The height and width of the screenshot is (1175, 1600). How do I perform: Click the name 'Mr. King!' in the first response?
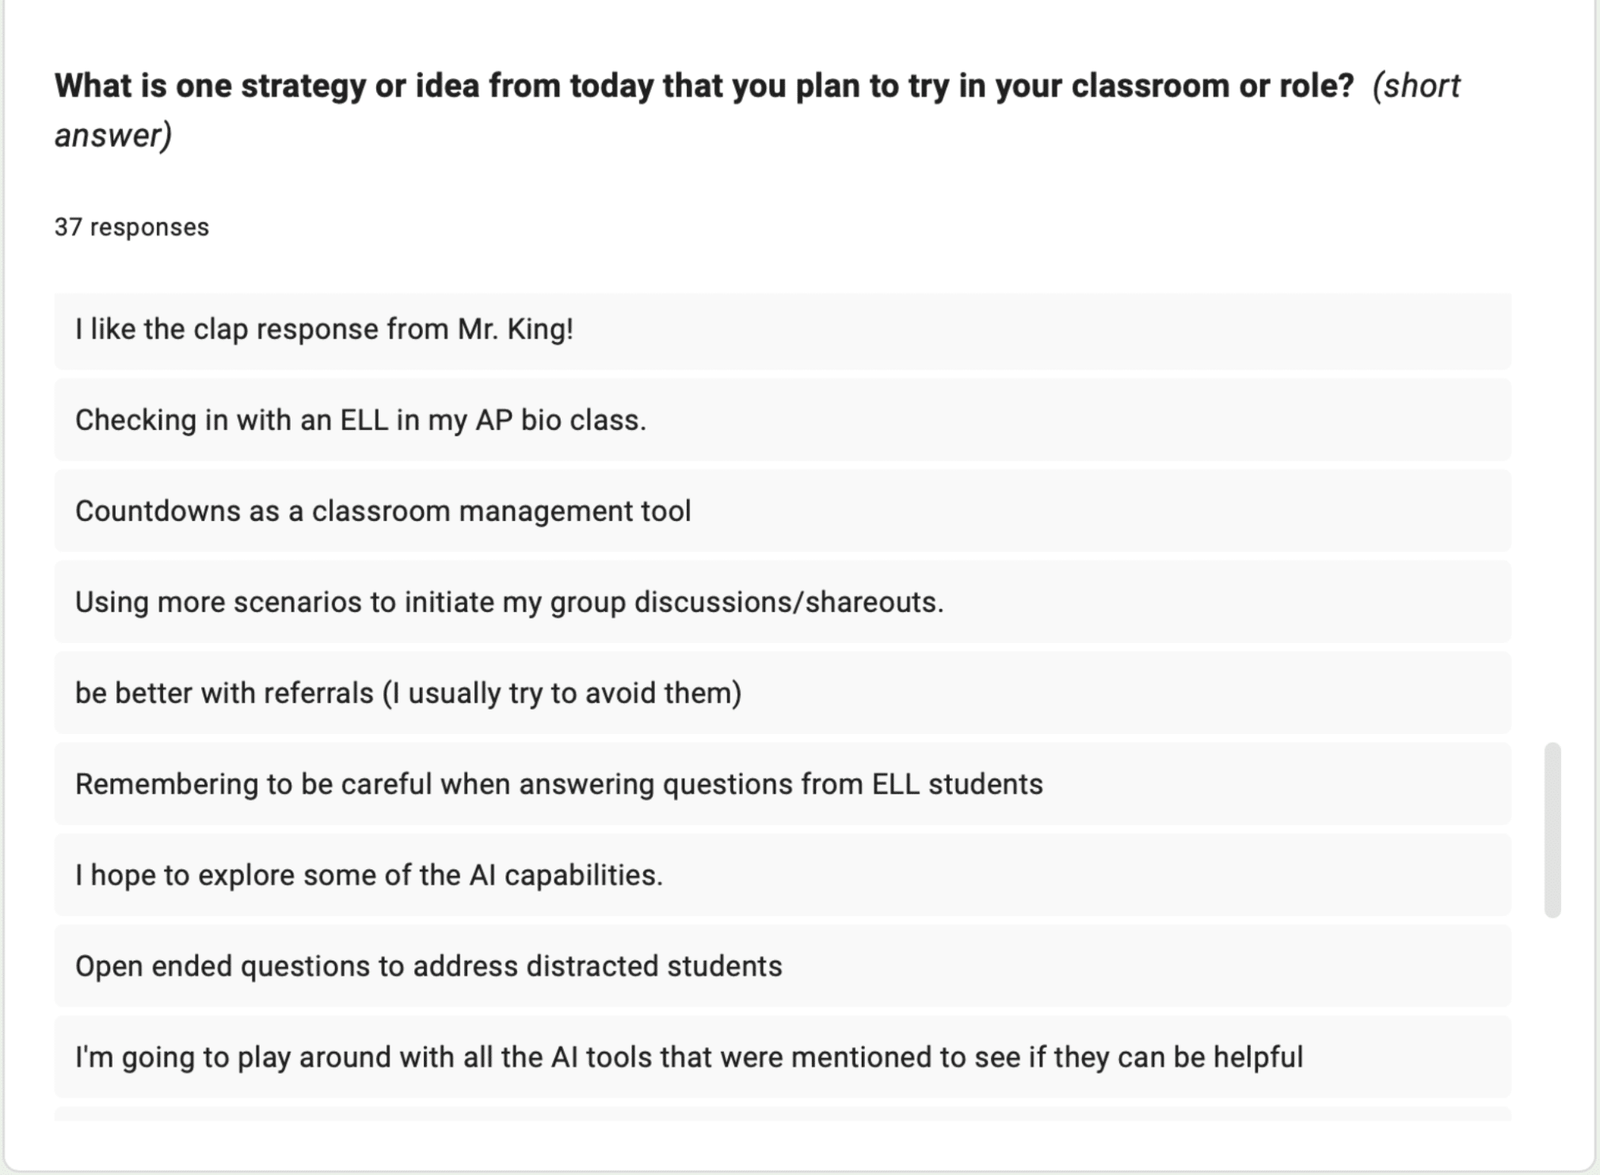(516, 329)
